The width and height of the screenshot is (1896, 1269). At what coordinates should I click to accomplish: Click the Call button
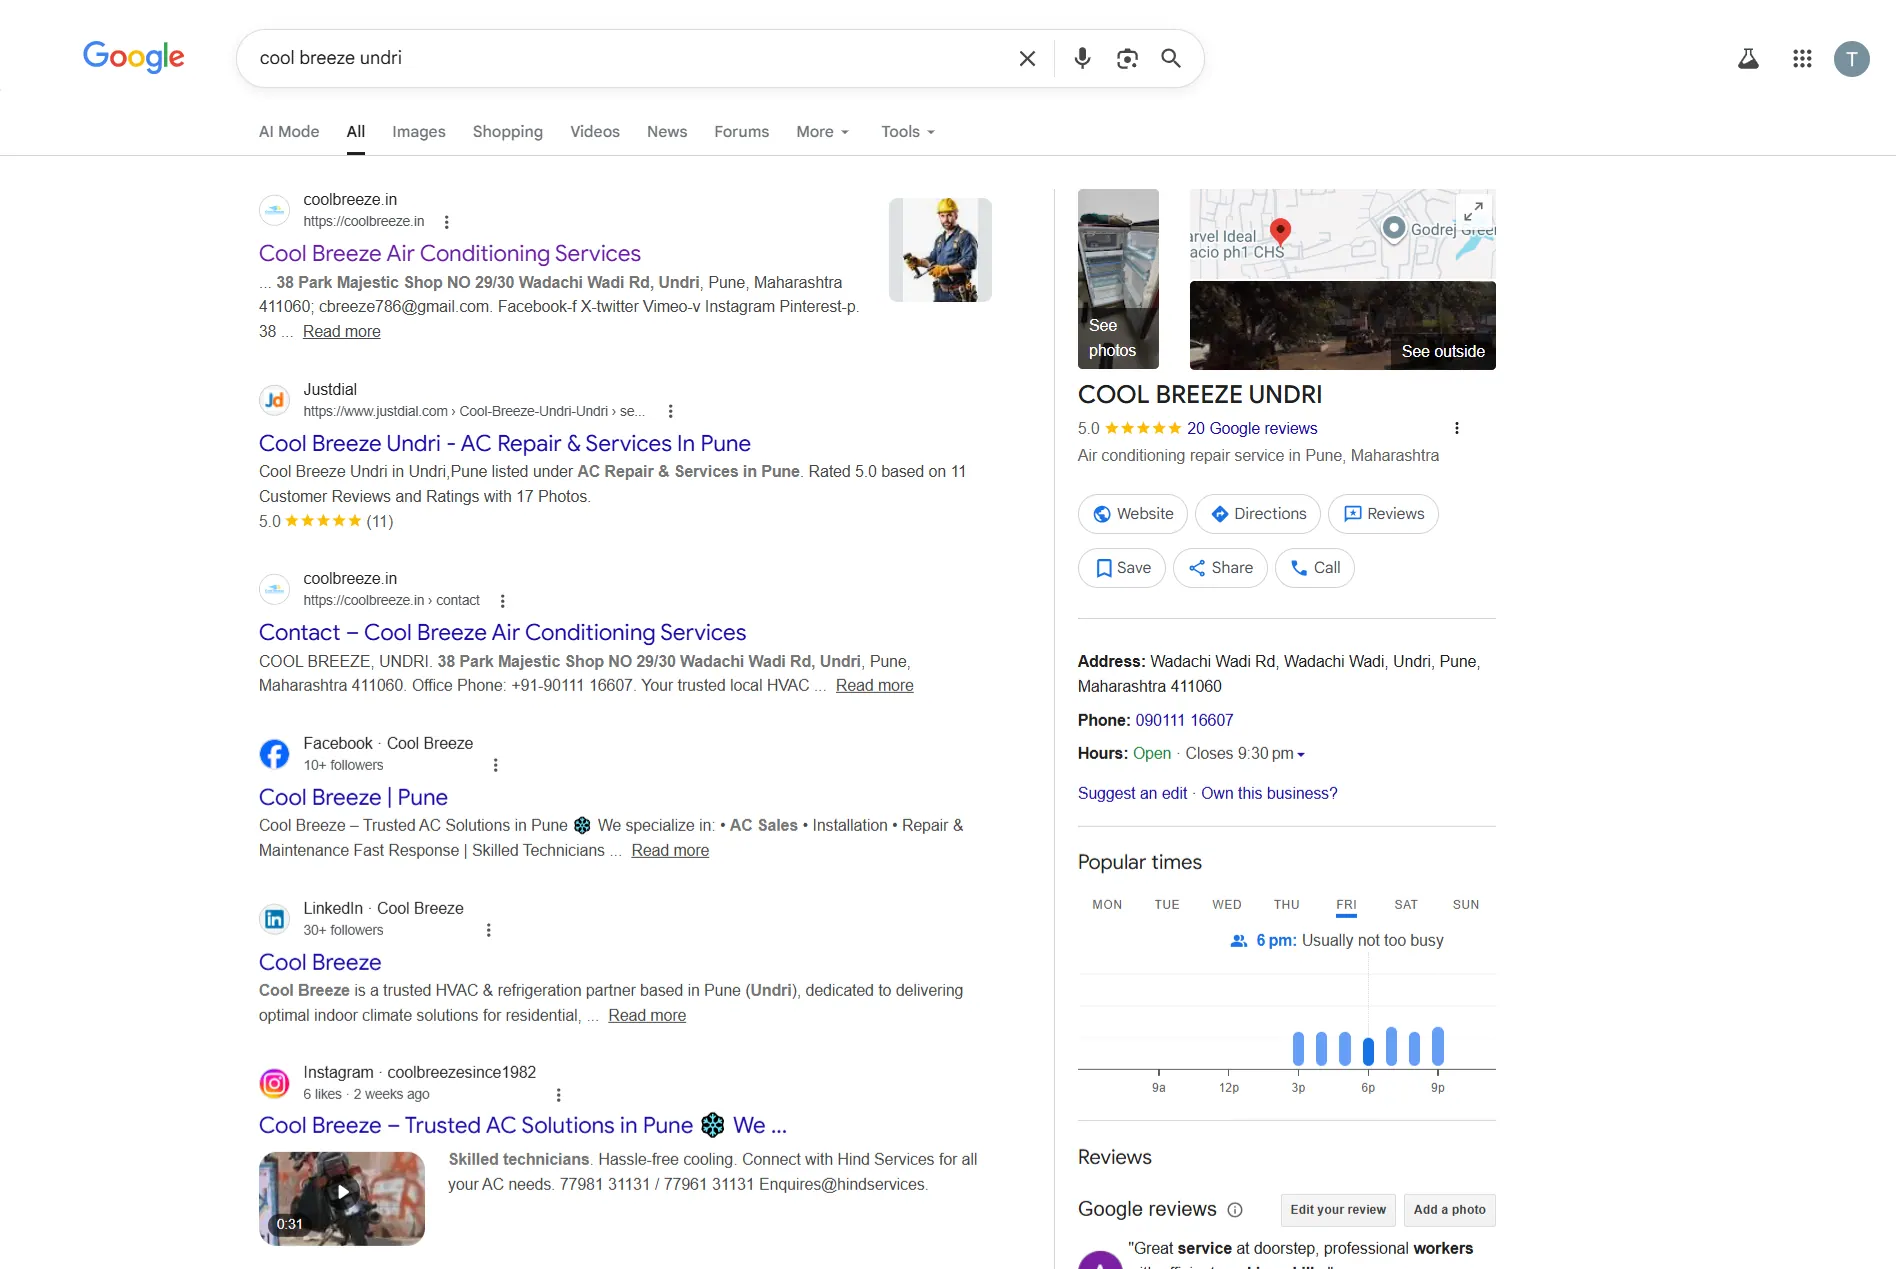(1315, 568)
